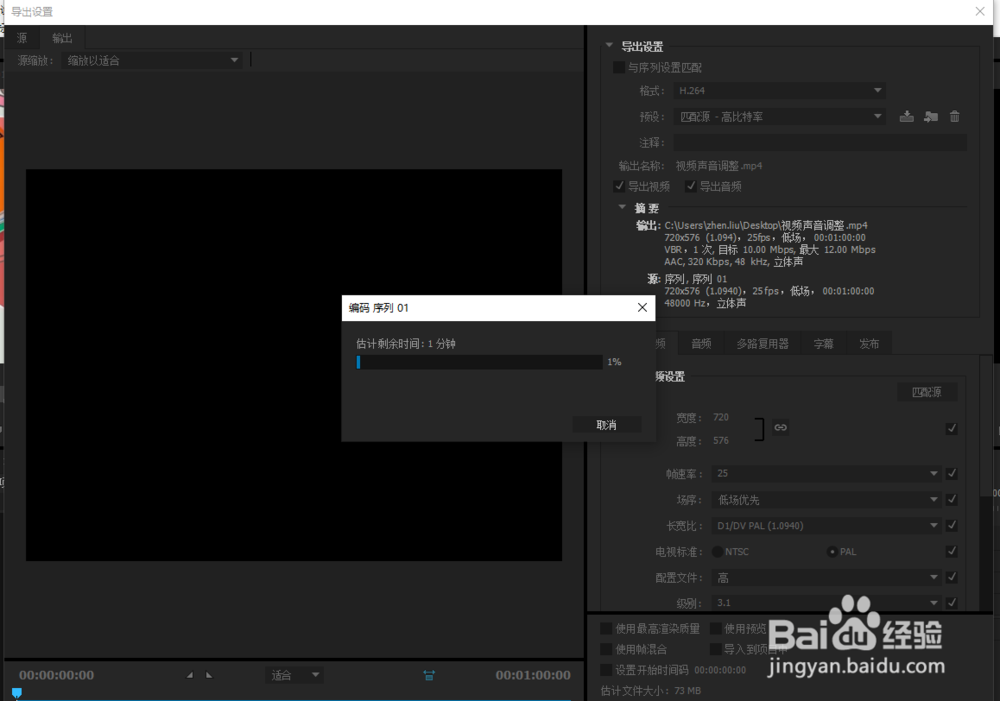Enable set start timecode checkbox
Screen dimensions: 1000x701
coord(607,670)
